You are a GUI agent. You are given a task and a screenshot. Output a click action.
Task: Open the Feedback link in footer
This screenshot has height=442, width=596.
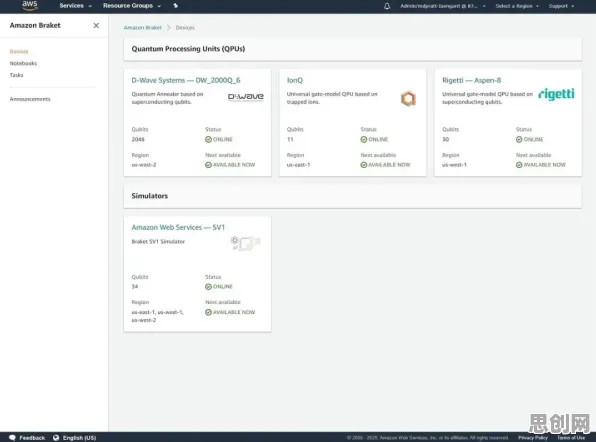(32, 438)
